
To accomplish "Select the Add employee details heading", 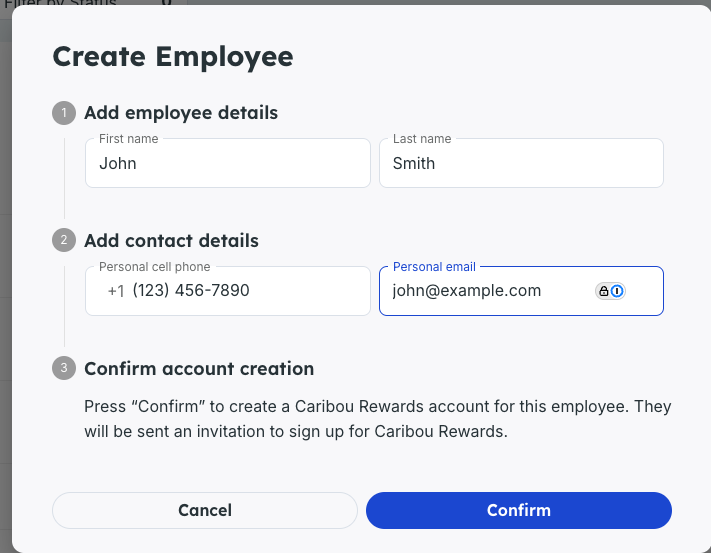I will 181,113.
